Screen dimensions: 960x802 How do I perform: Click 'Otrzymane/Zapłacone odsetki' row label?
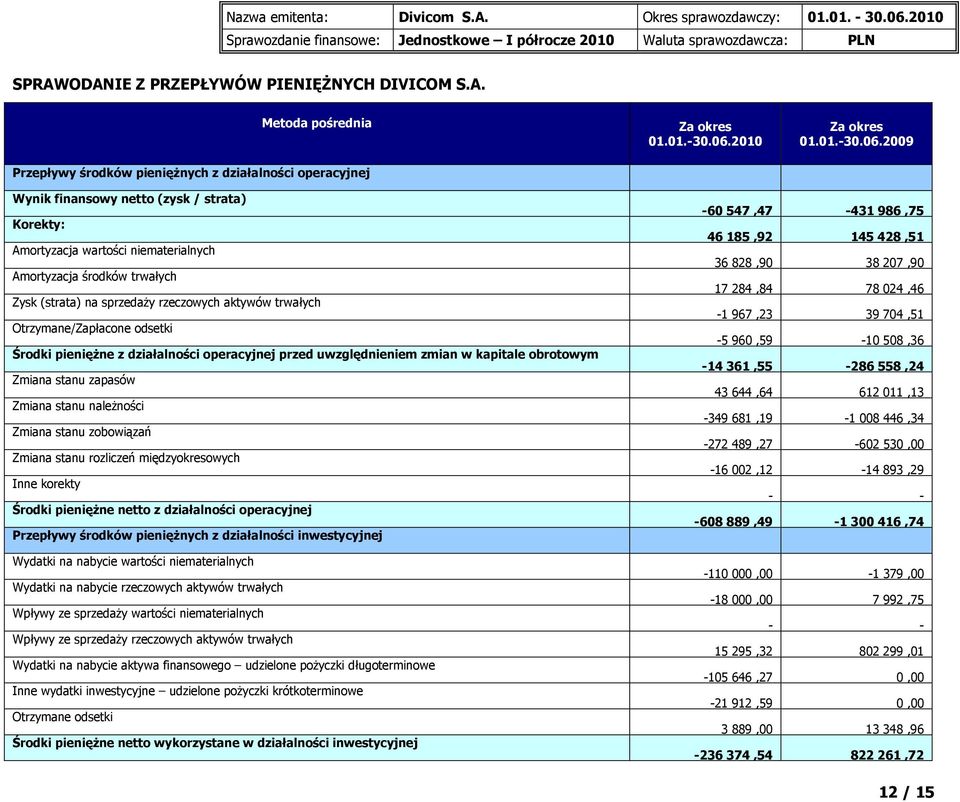click(92, 328)
